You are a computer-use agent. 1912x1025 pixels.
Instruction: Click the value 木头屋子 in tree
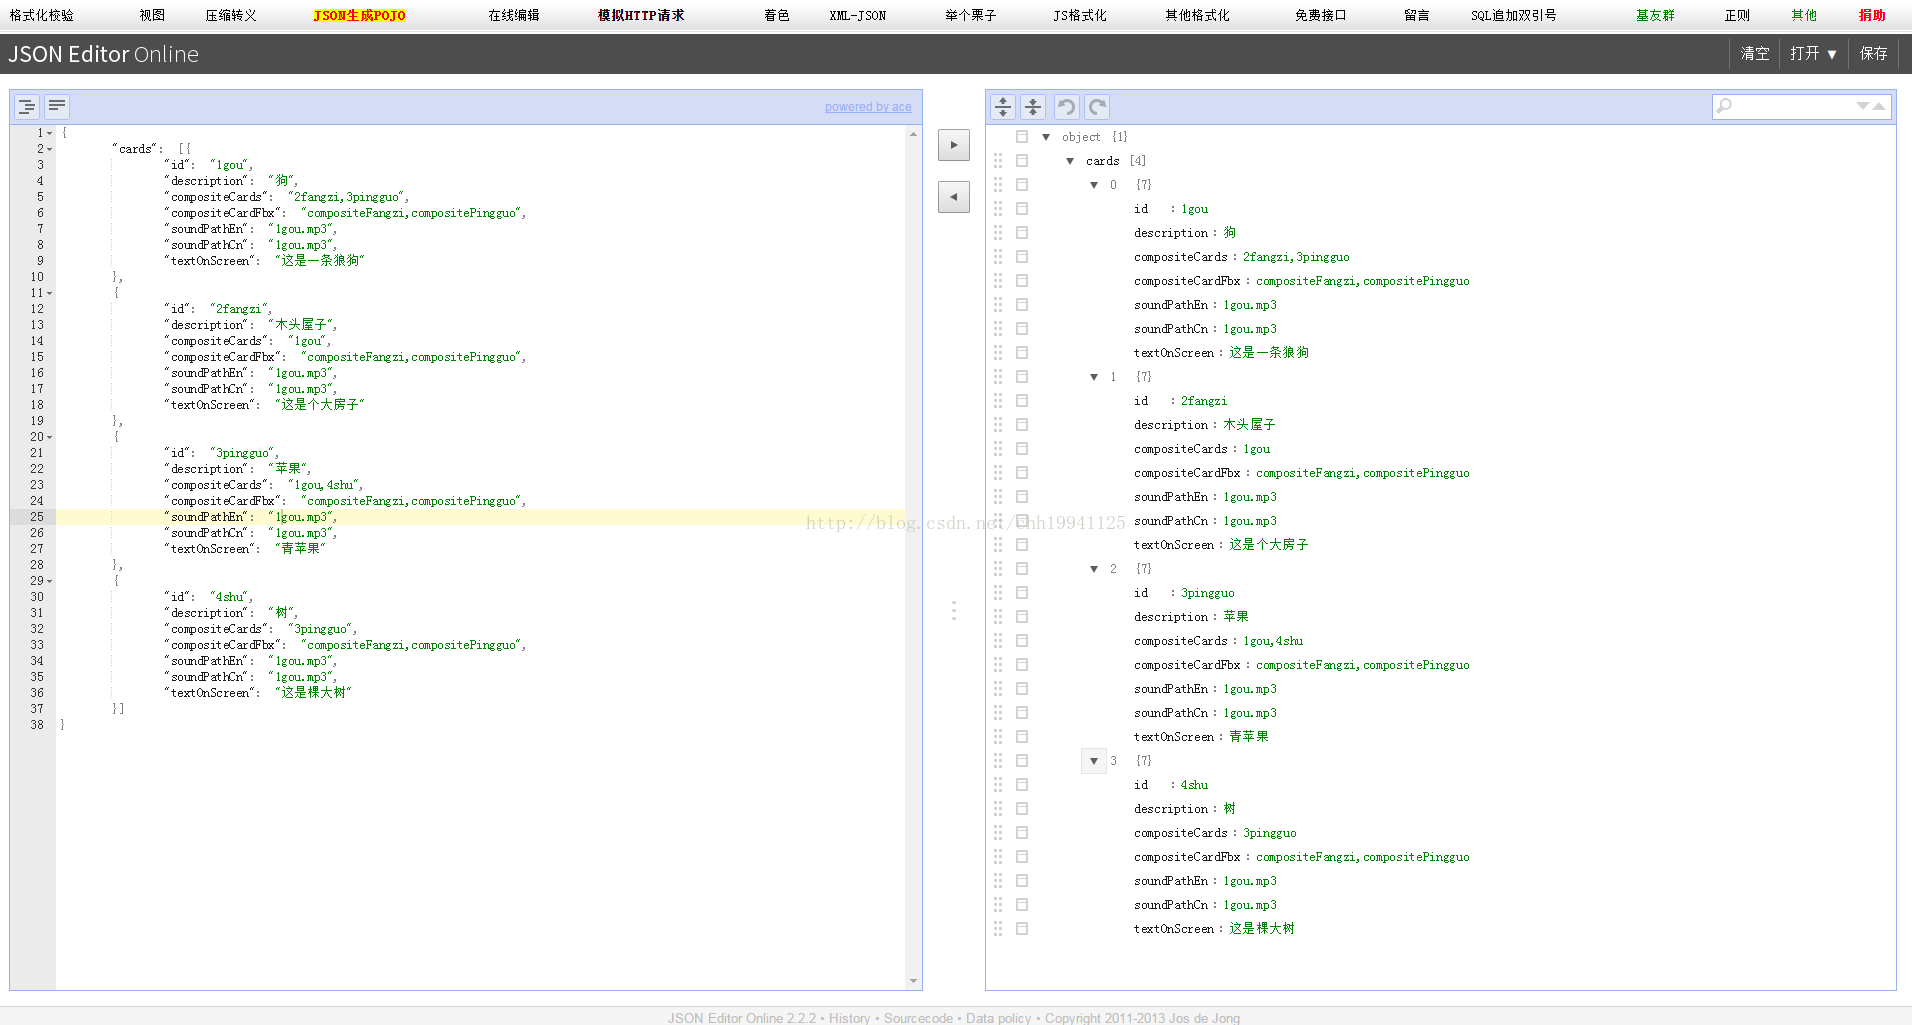[x=1249, y=425]
